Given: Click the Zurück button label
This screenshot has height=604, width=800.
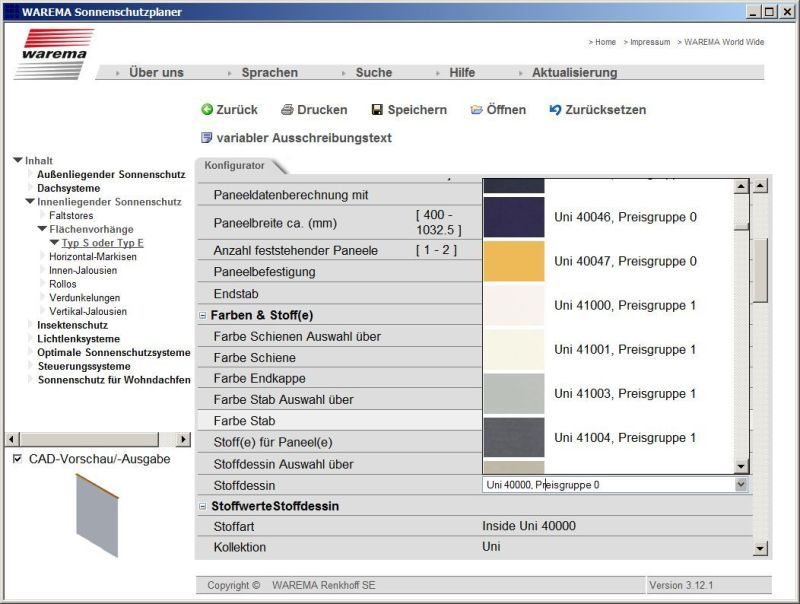Looking at the screenshot, I should click(237, 110).
